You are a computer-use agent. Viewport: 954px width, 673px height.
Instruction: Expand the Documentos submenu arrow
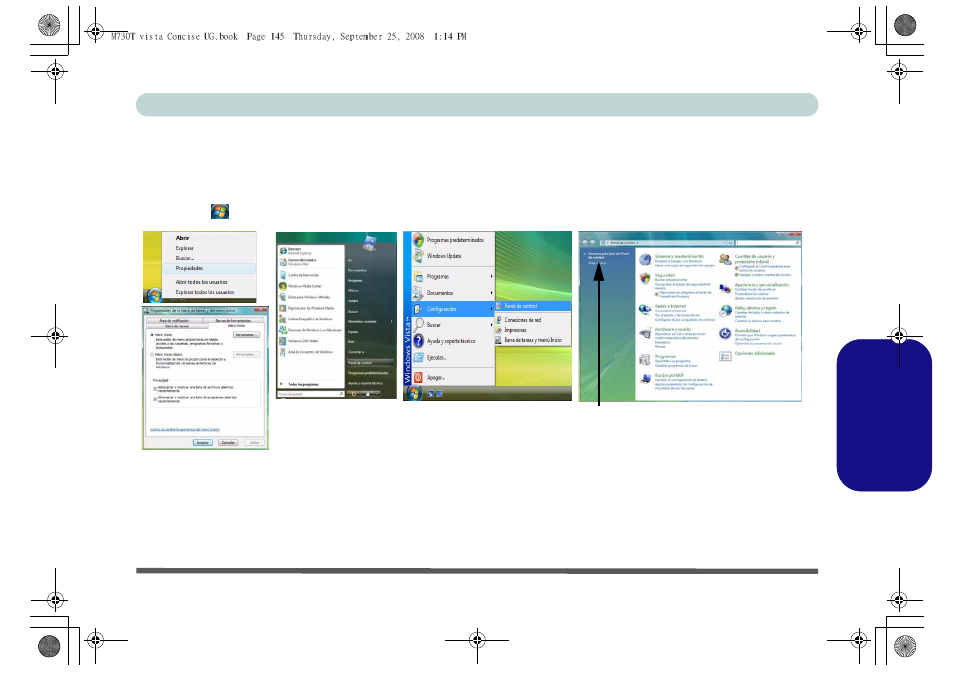point(491,293)
